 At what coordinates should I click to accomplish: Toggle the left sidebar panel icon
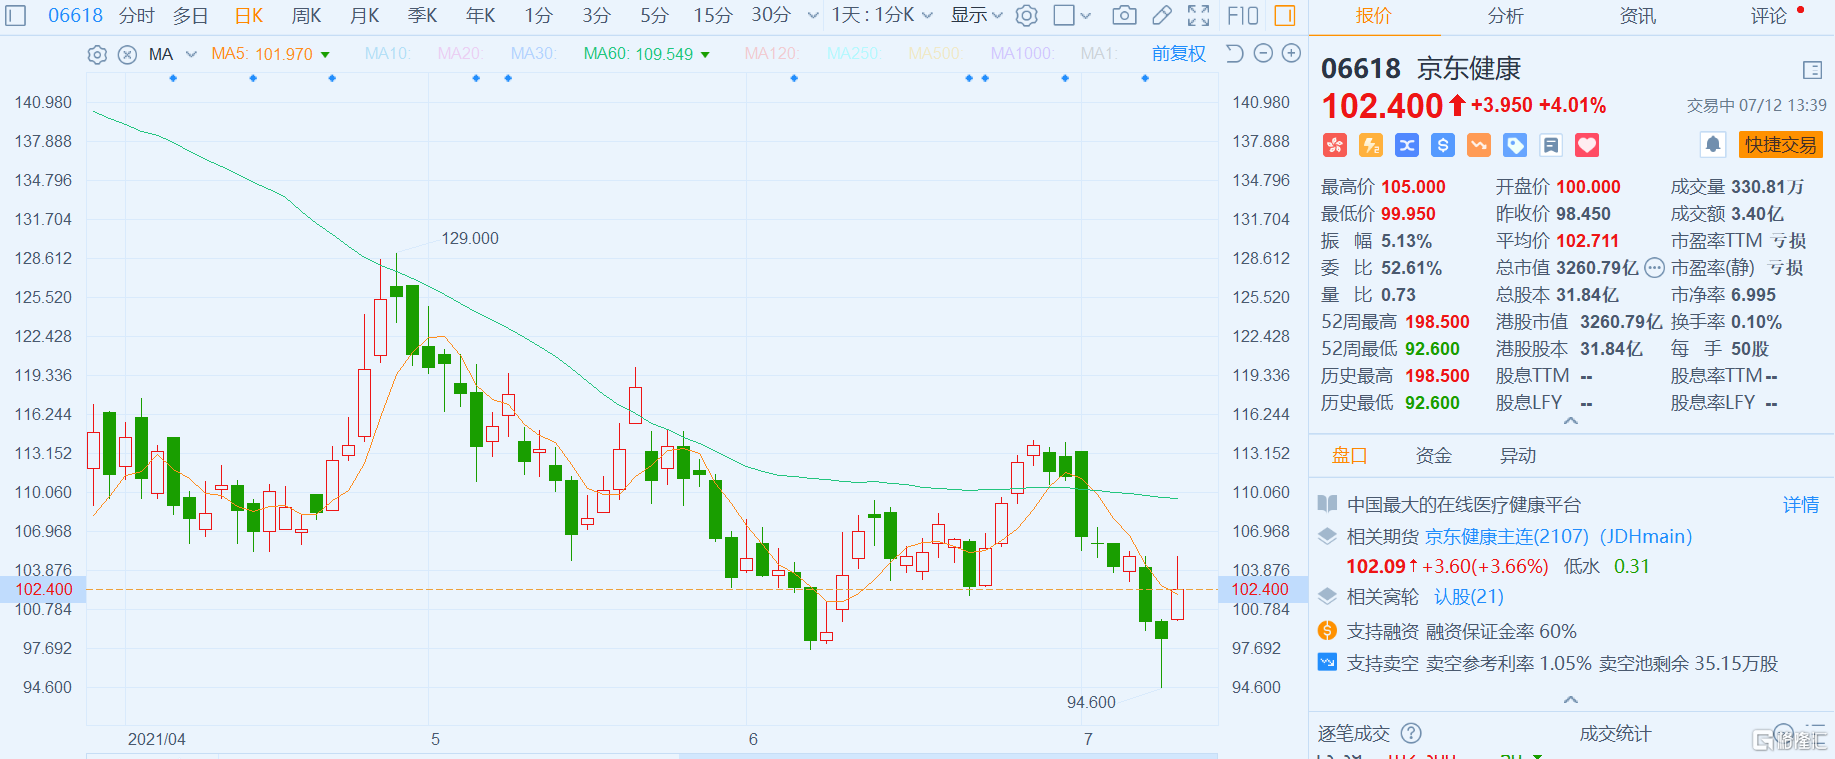tap(17, 15)
